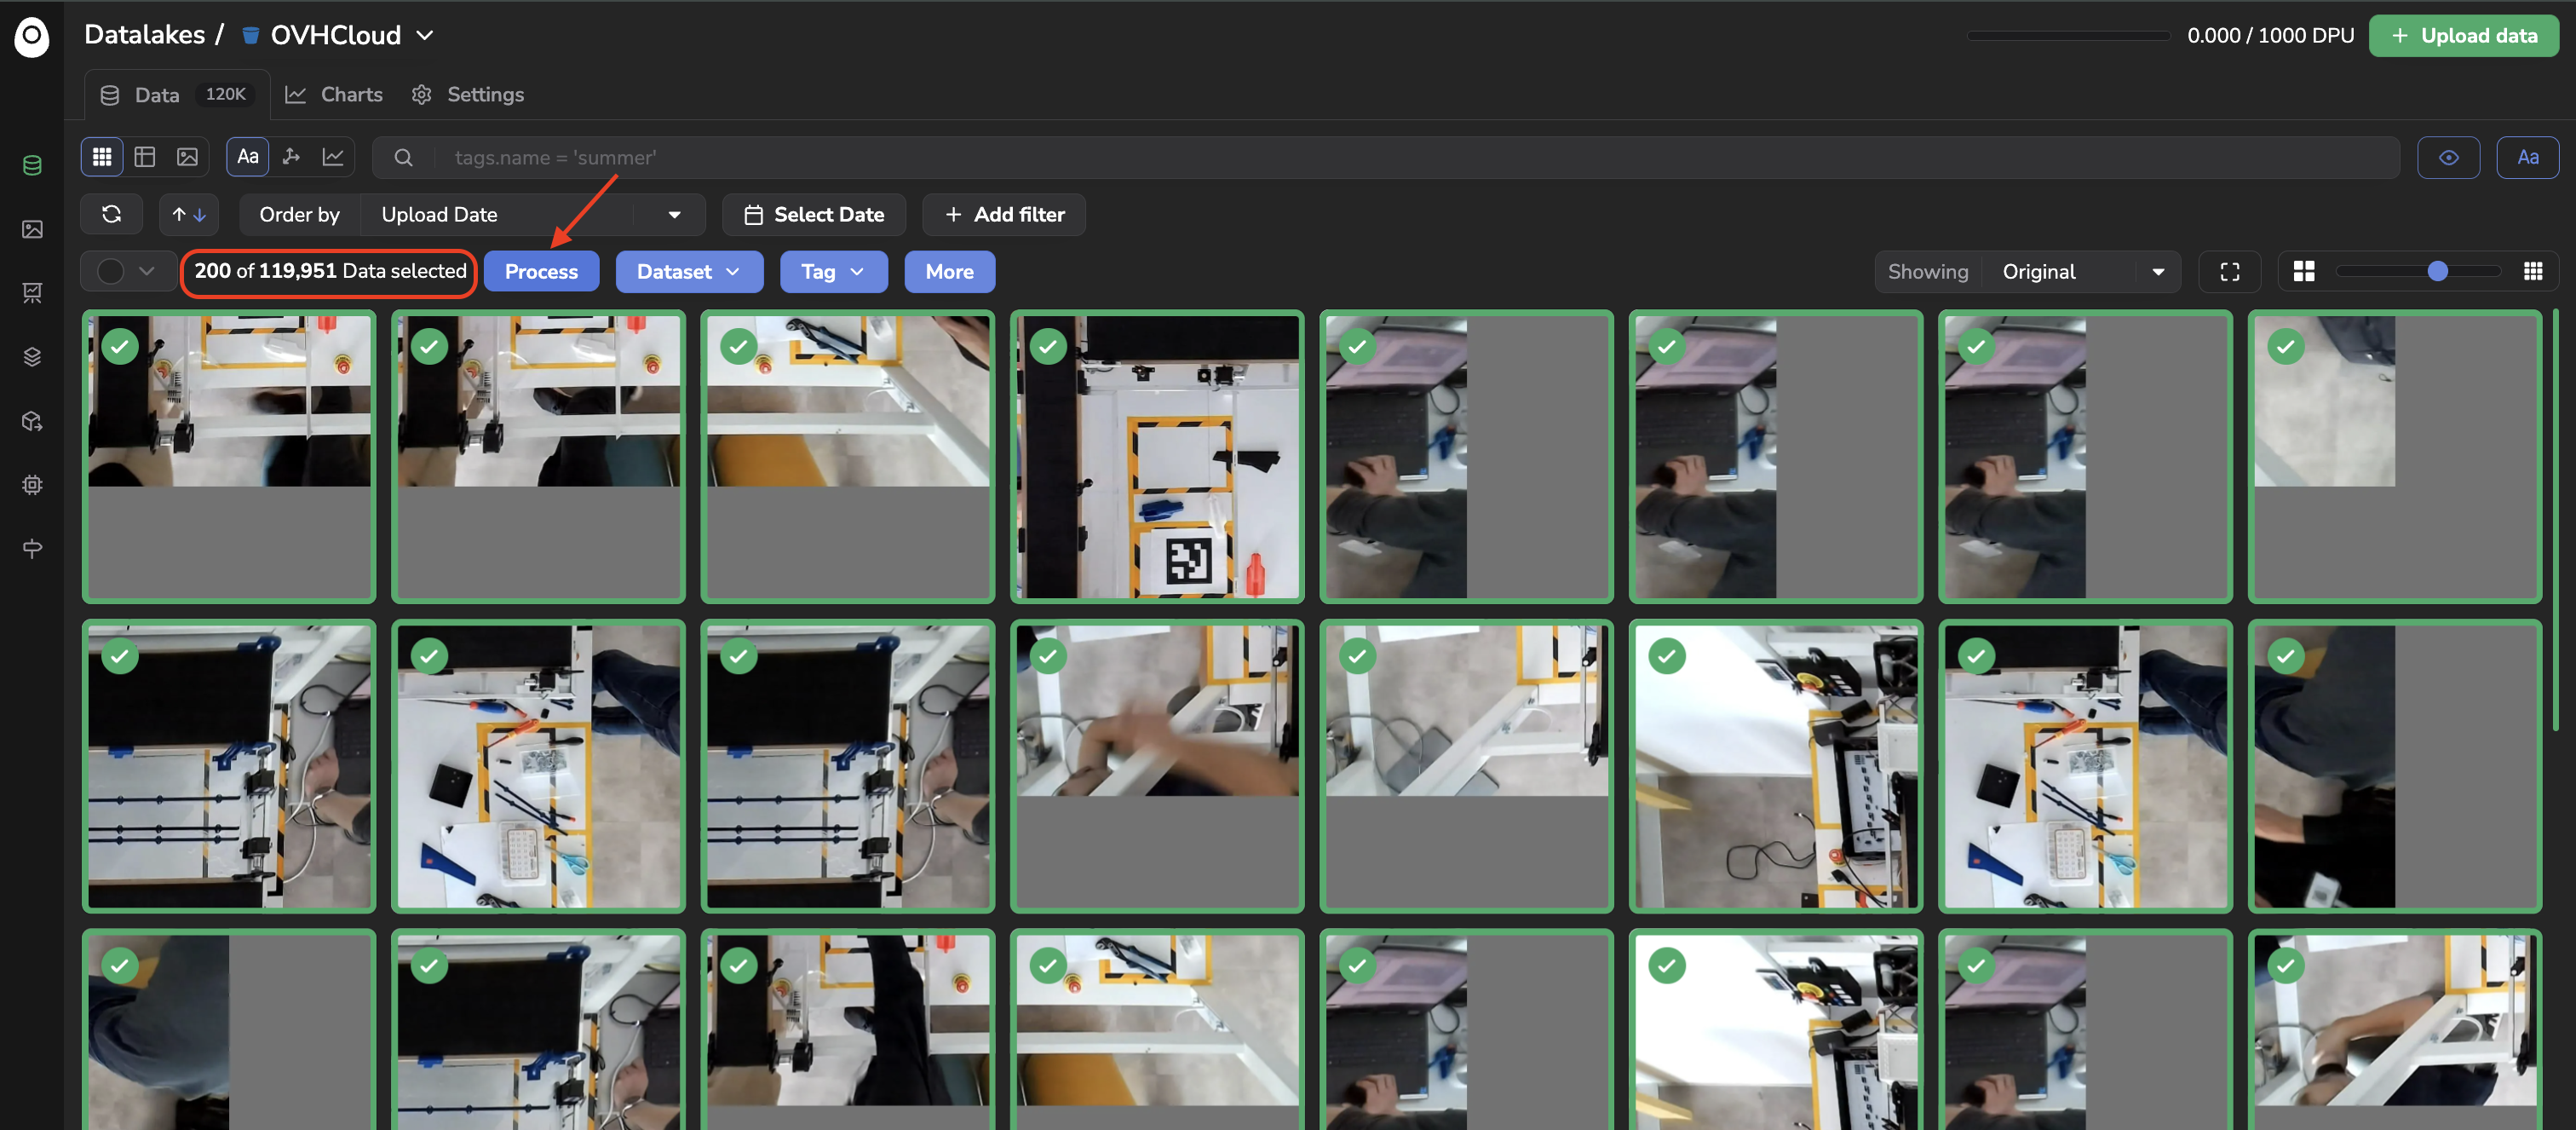Switch to table view layout
Image resolution: width=2576 pixels, height=1130 pixels.
tap(145, 157)
